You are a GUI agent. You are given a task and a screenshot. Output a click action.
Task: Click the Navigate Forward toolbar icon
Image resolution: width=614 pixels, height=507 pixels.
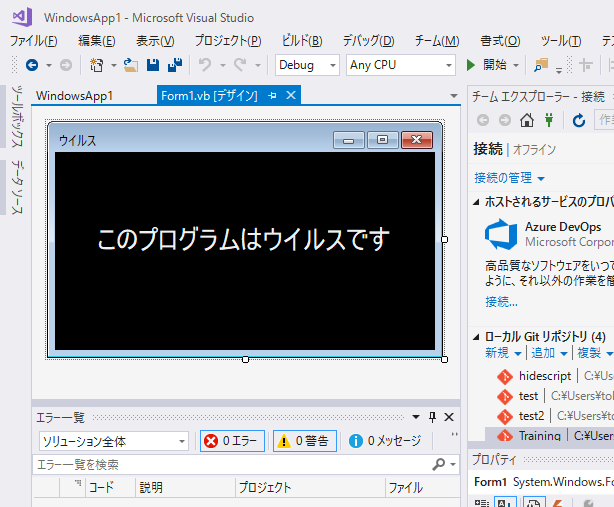(x=66, y=65)
